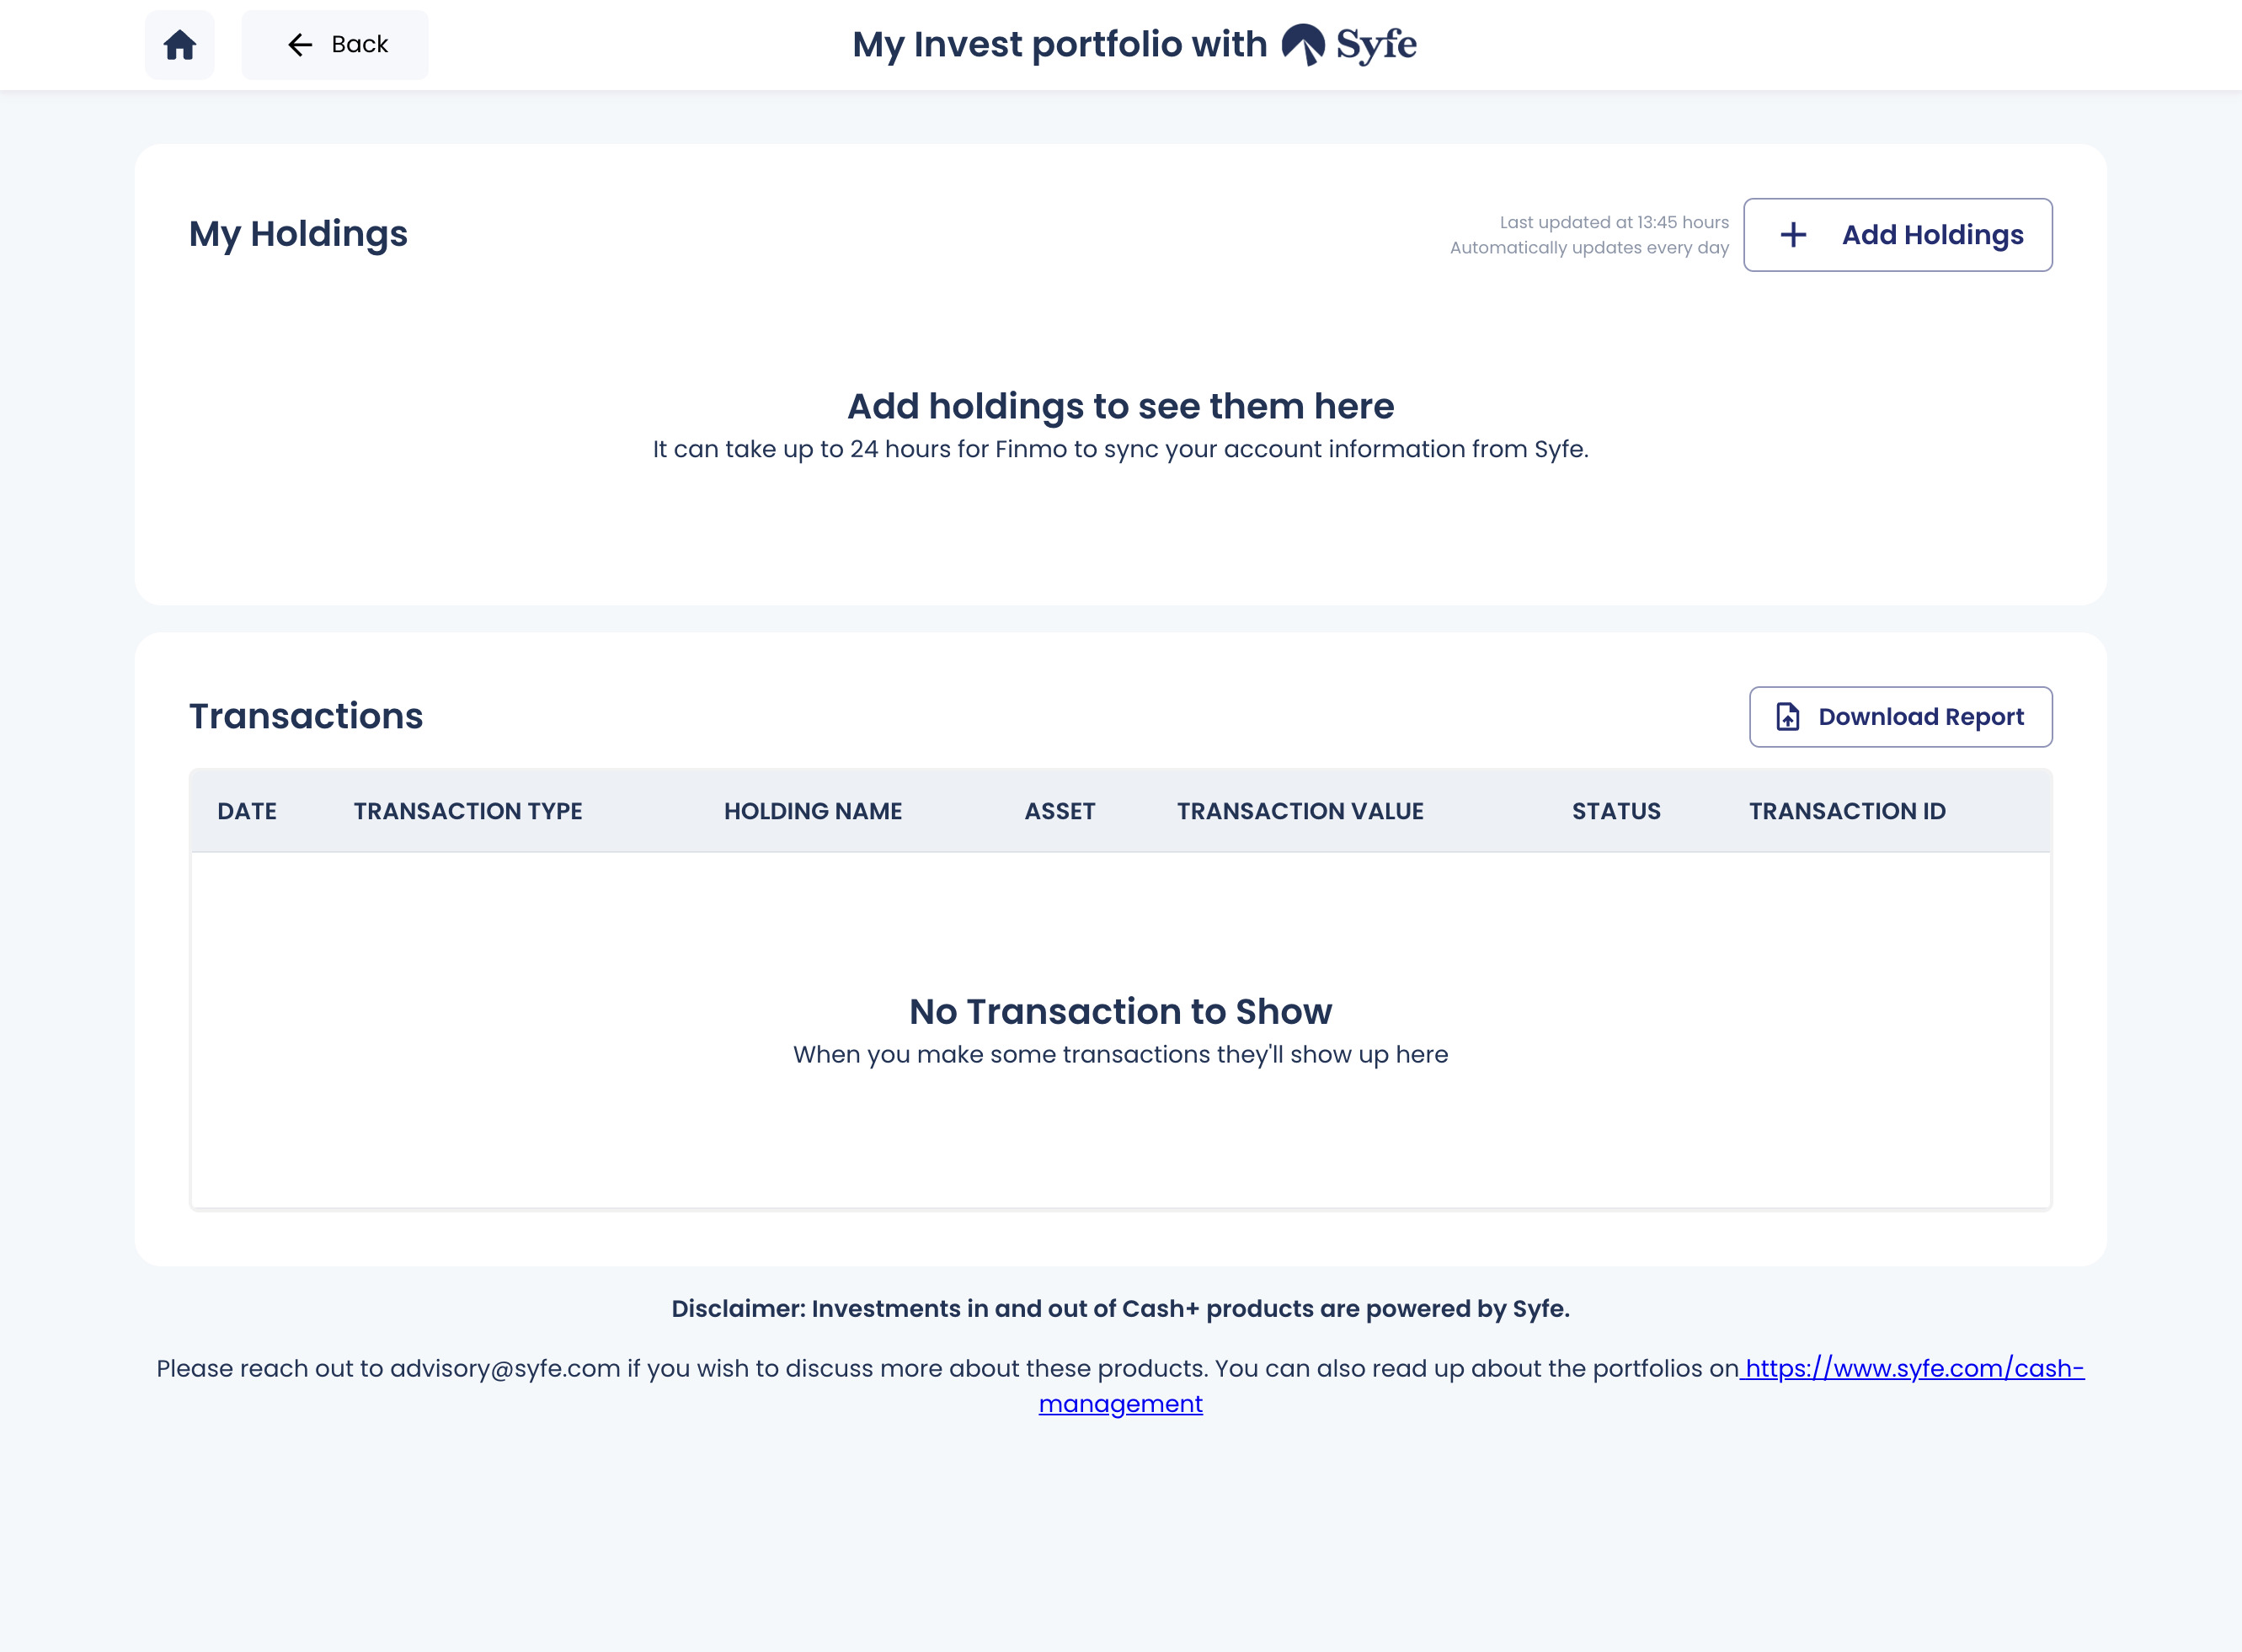Image resolution: width=2242 pixels, height=1652 pixels.
Task: Click the DATE column header
Action: 247,811
